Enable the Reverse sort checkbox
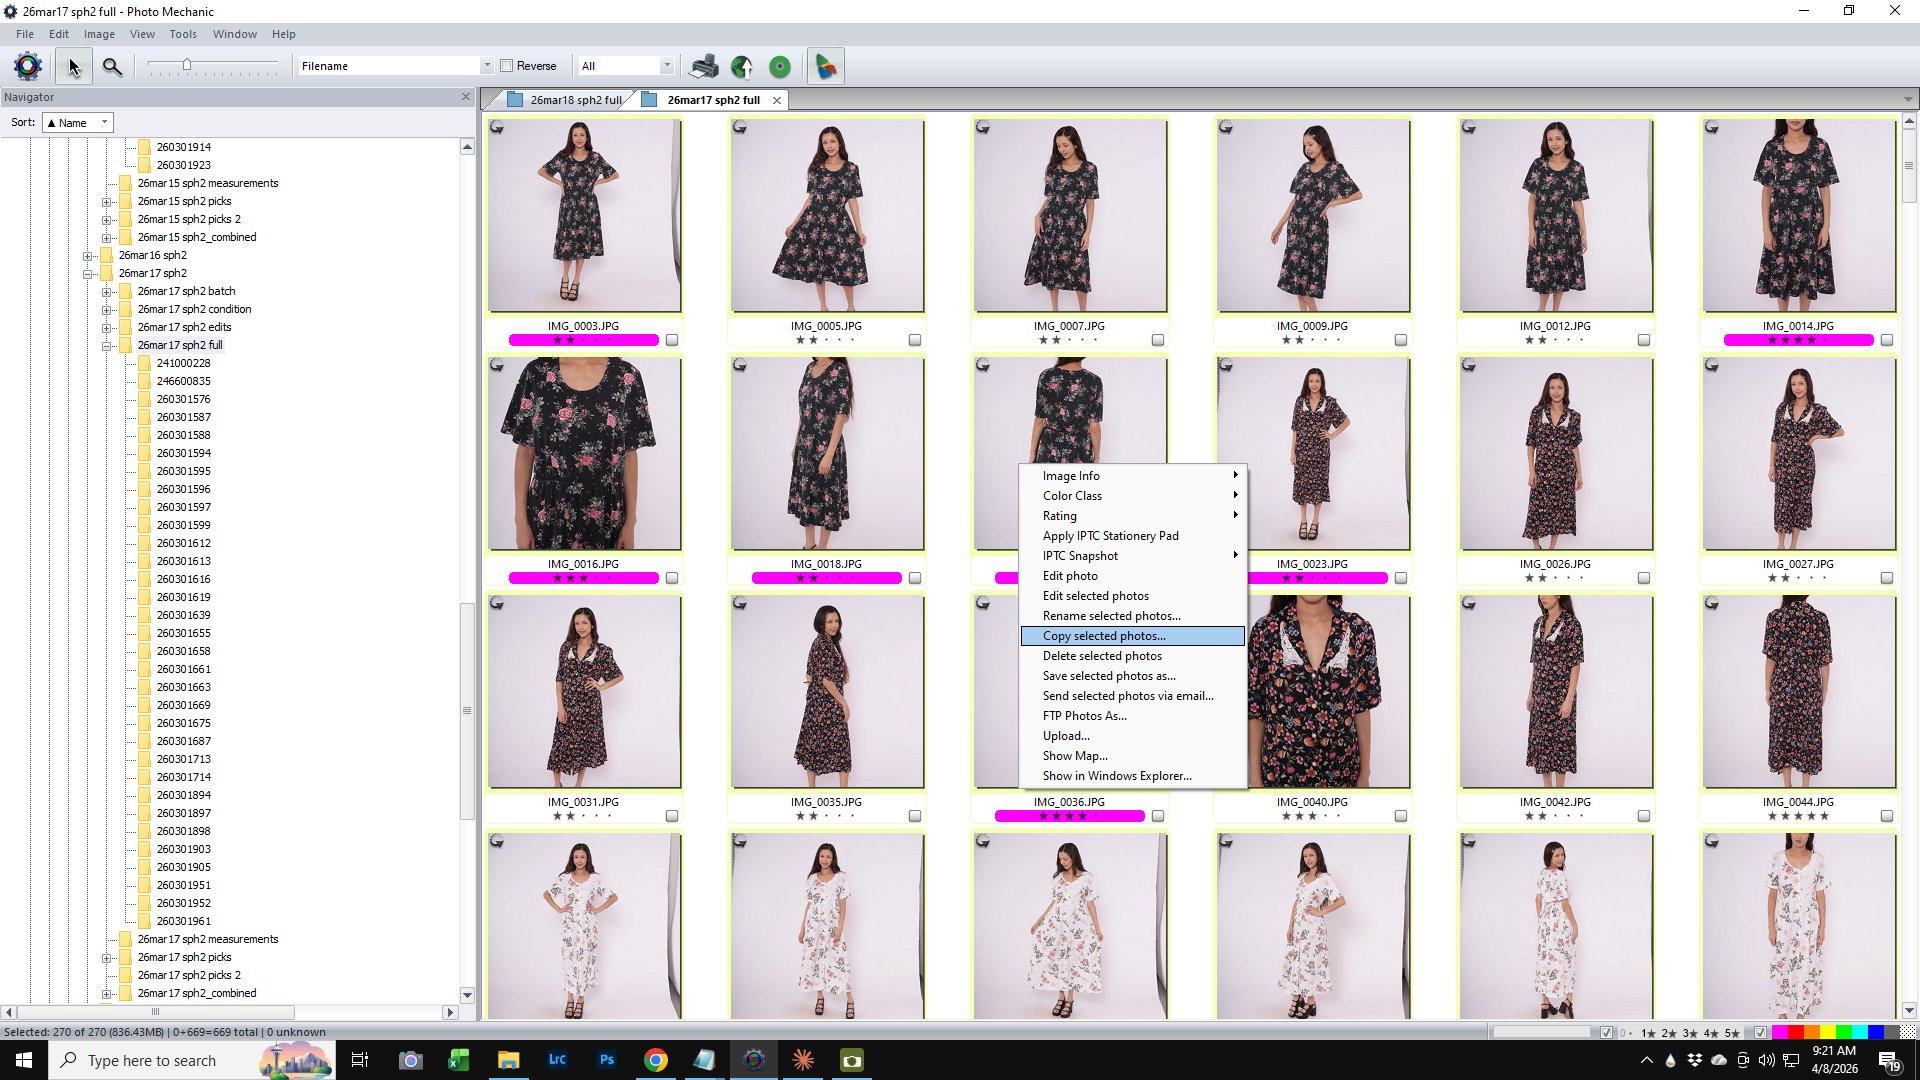Viewport: 1920px width, 1080px height. 507,66
